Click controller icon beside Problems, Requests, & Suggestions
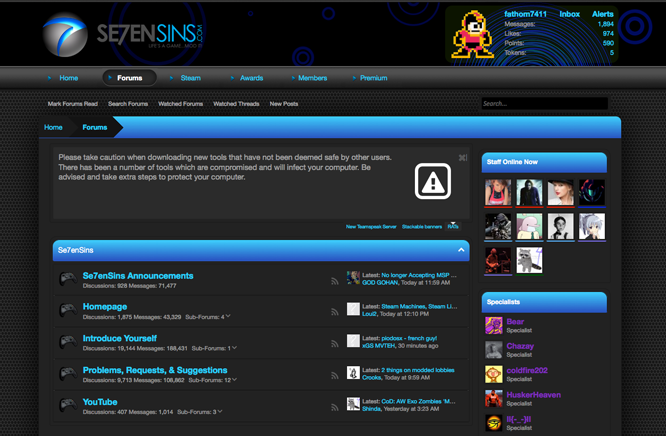666x436 pixels. pyautogui.click(x=68, y=374)
